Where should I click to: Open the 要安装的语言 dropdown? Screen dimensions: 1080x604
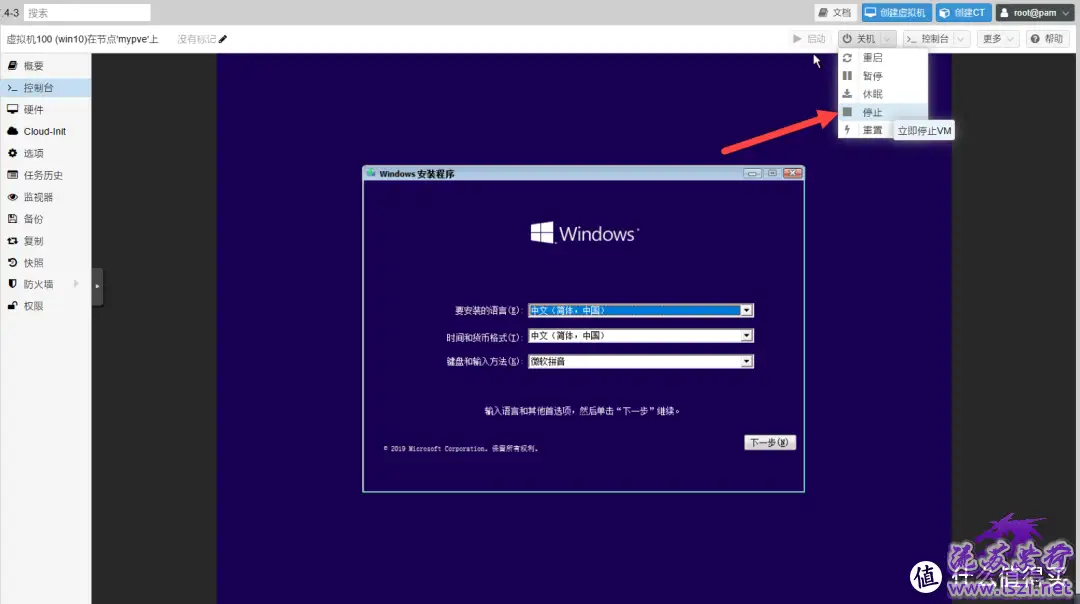[x=746, y=311]
